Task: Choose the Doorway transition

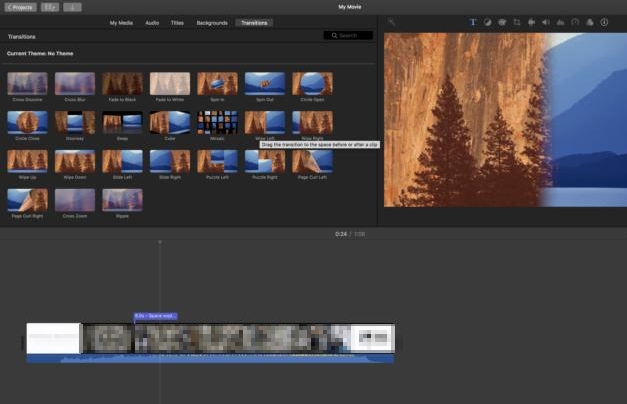Action: point(75,122)
